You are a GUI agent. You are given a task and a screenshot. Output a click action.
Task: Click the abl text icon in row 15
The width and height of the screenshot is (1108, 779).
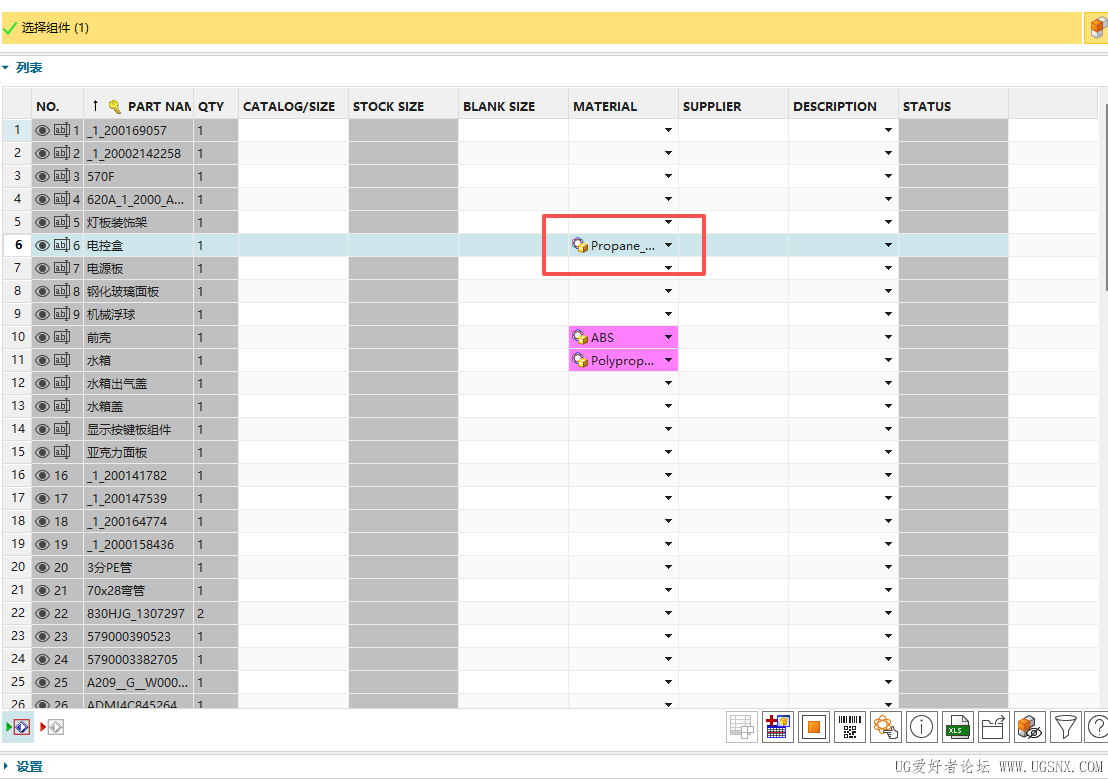point(62,452)
